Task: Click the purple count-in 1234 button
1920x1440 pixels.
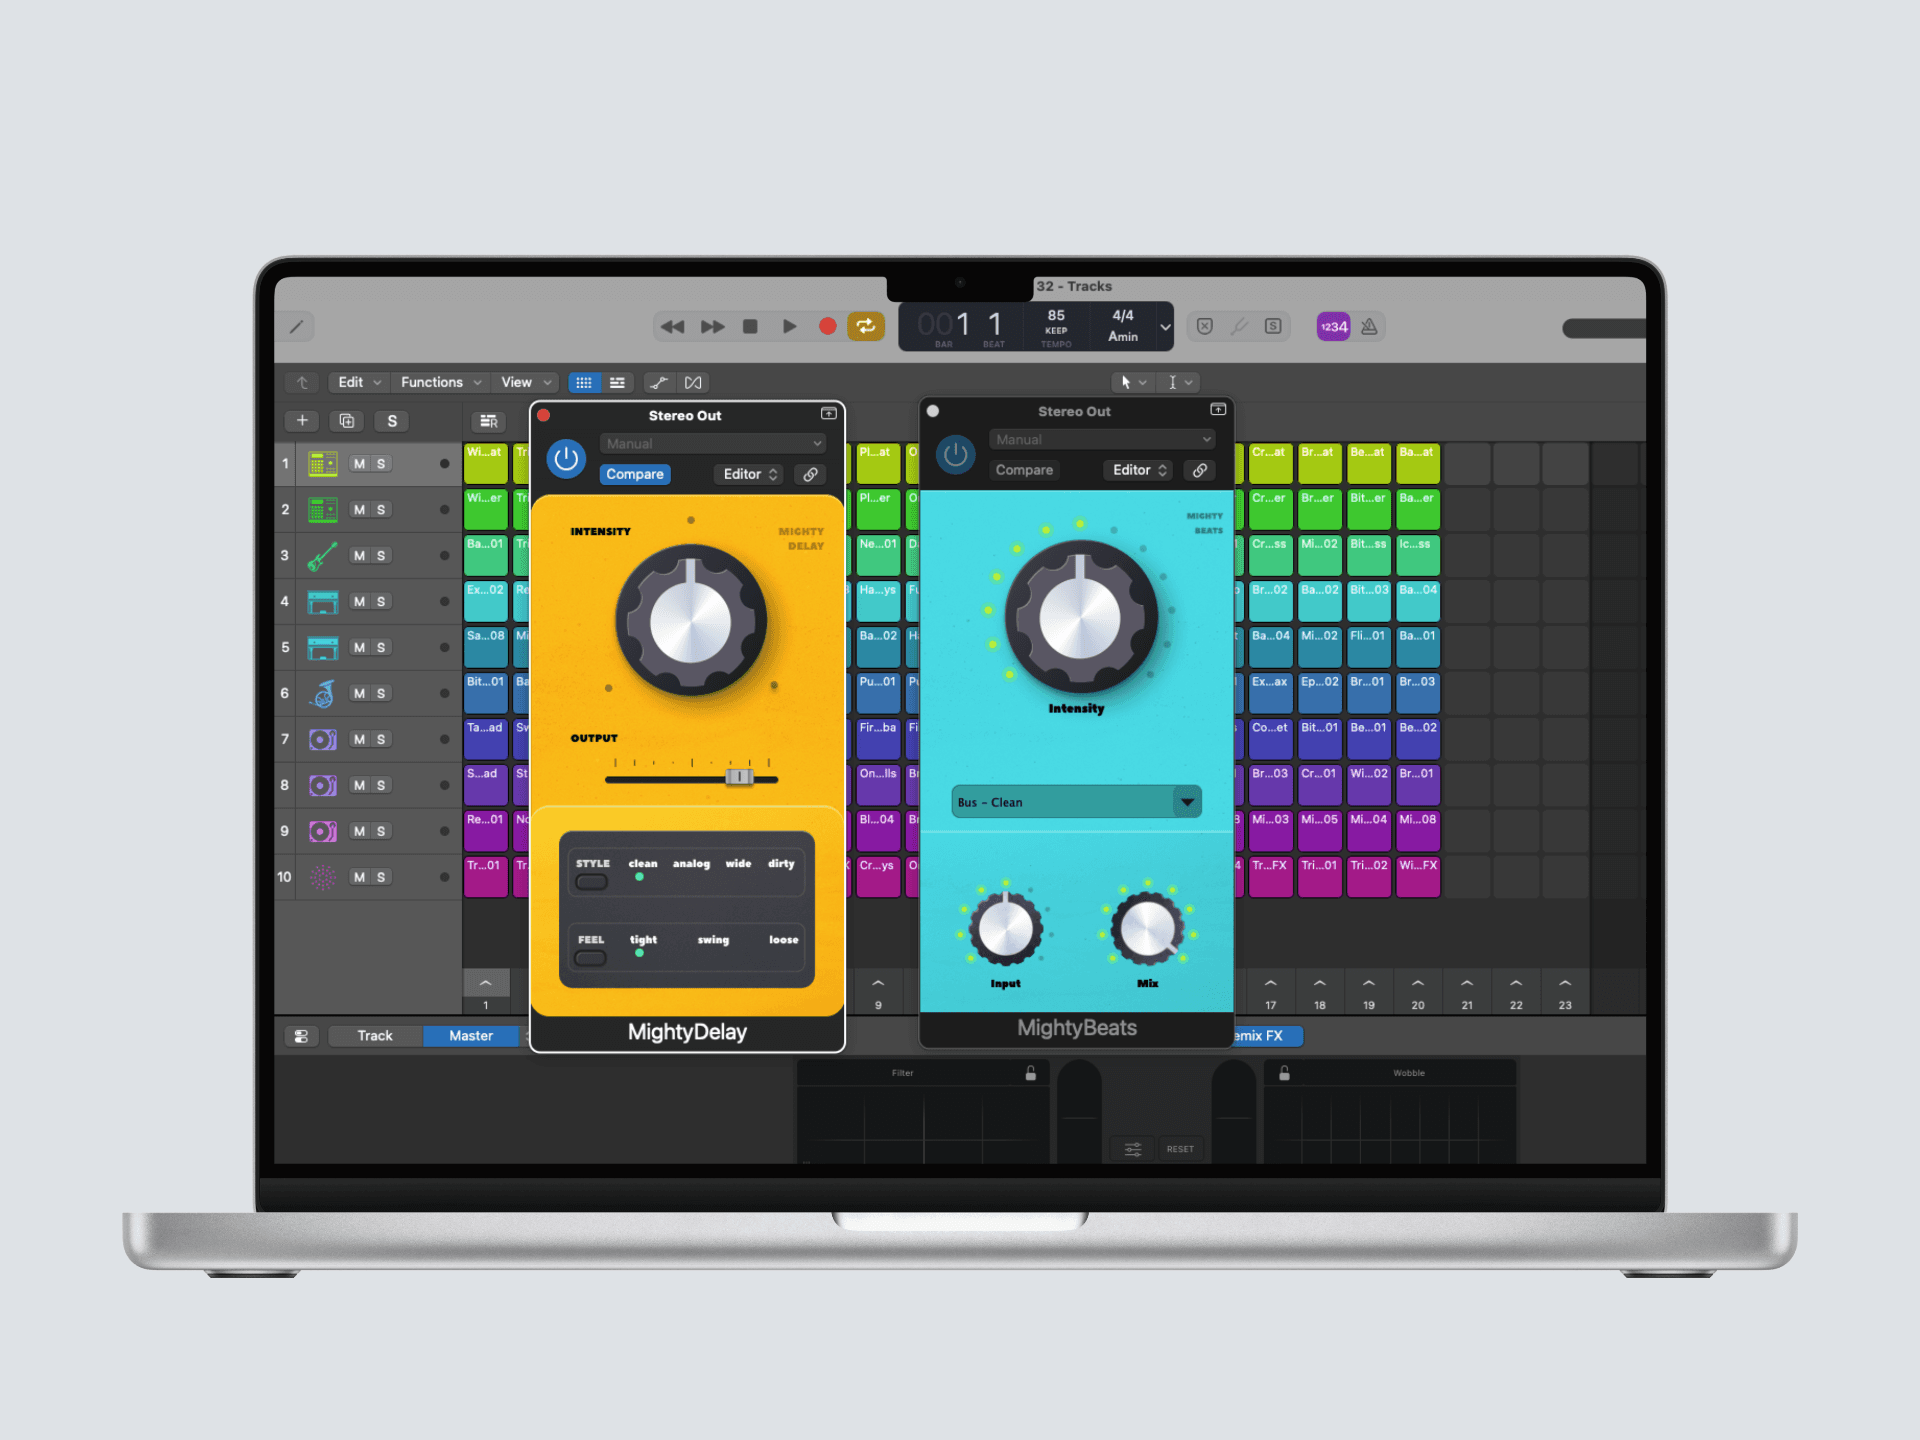Action: pyautogui.click(x=1333, y=326)
